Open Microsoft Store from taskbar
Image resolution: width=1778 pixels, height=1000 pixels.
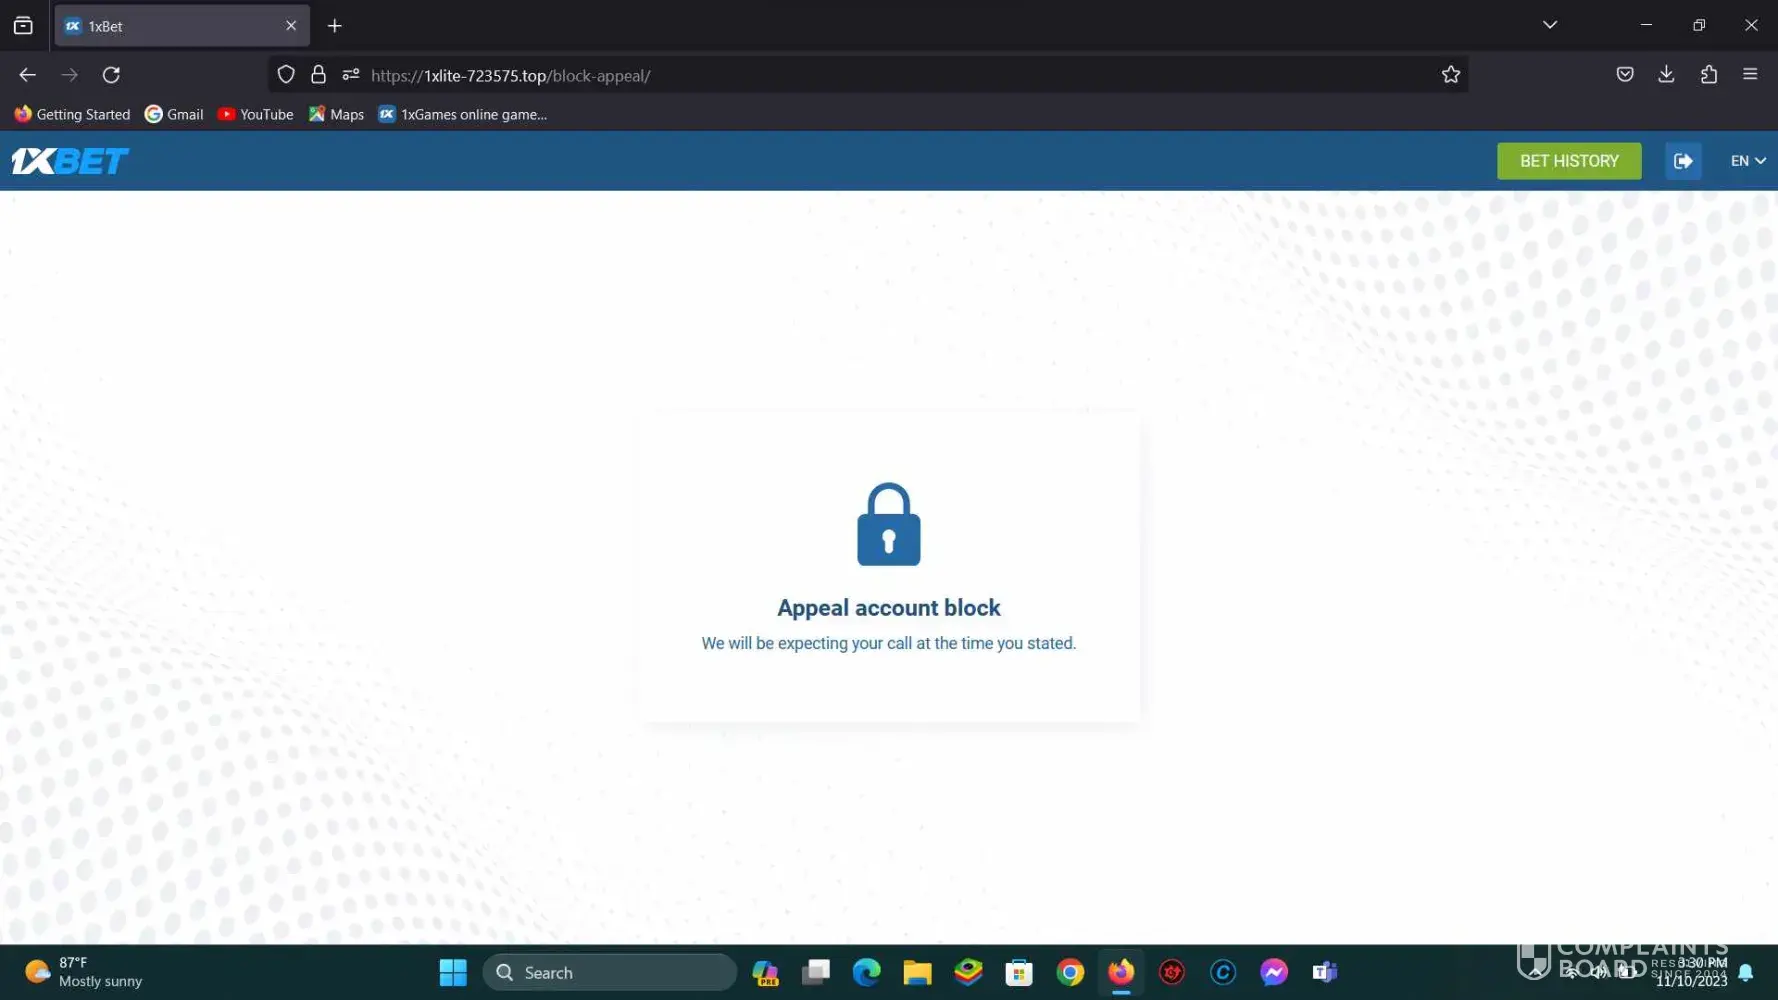pyautogui.click(x=1019, y=972)
